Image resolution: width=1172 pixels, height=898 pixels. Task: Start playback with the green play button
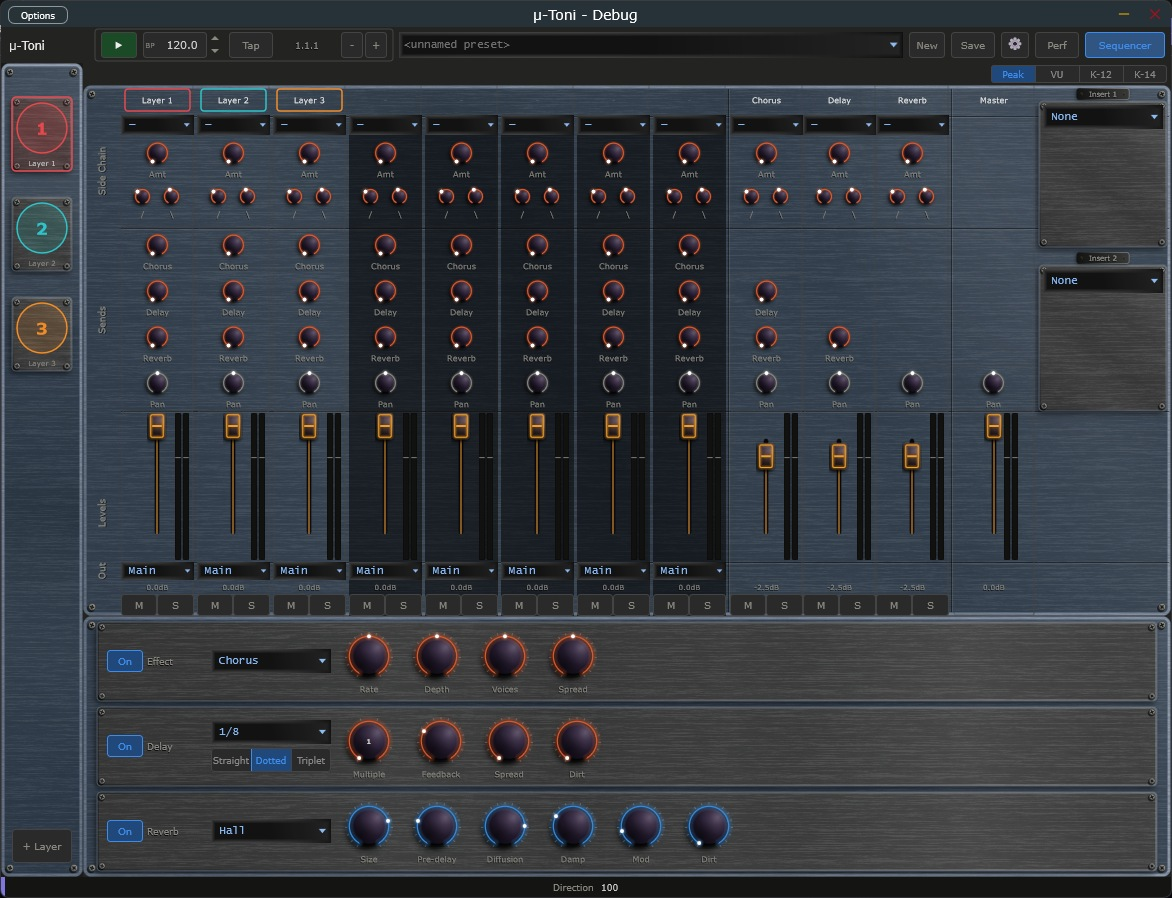pyautogui.click(x=118, y=45)
